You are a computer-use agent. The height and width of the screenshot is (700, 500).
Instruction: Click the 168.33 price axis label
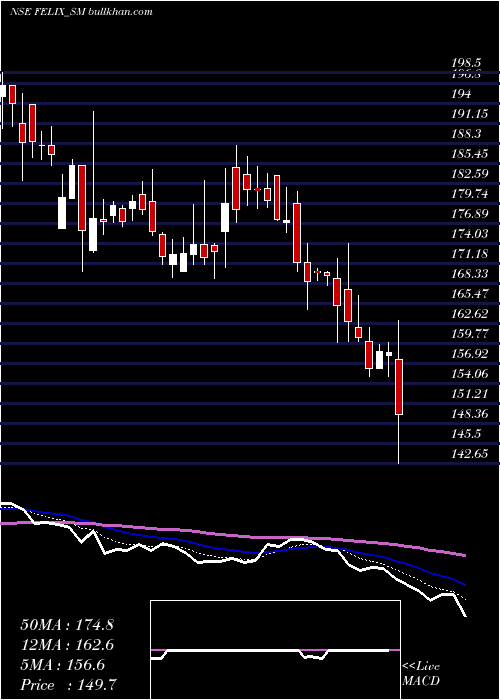pos(469,274)
